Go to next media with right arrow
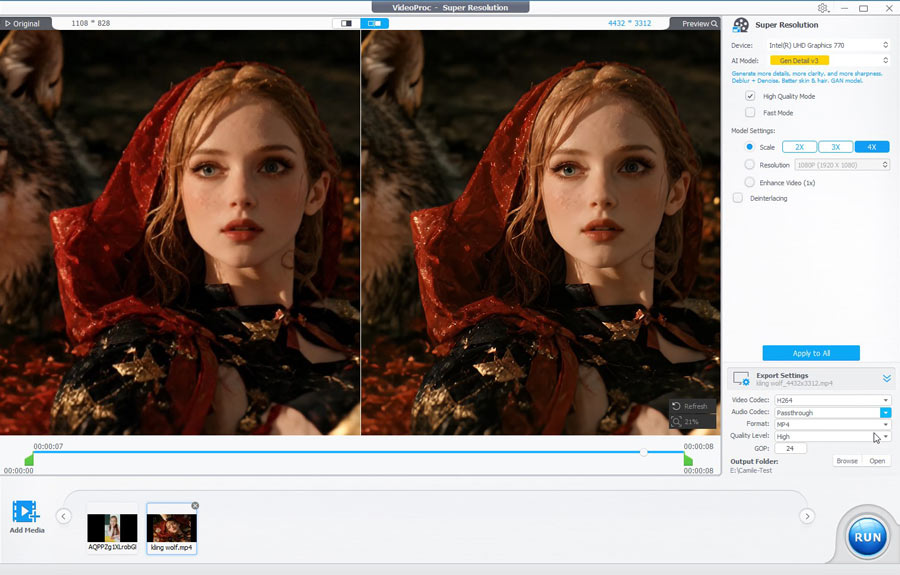The image size is (900, 575). point(807,516)
